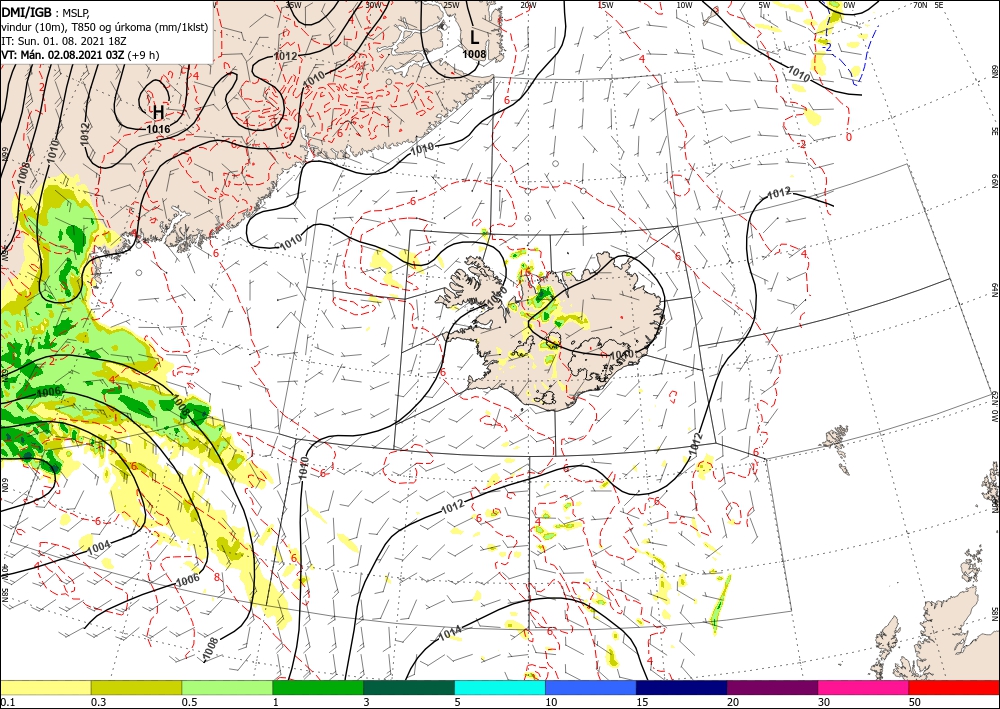Image resolution: width=1000 pixels, height=709 pixels.
Task: Click the yellow 0.1–0.3 legend swatch
Action: tap(45, 687)
